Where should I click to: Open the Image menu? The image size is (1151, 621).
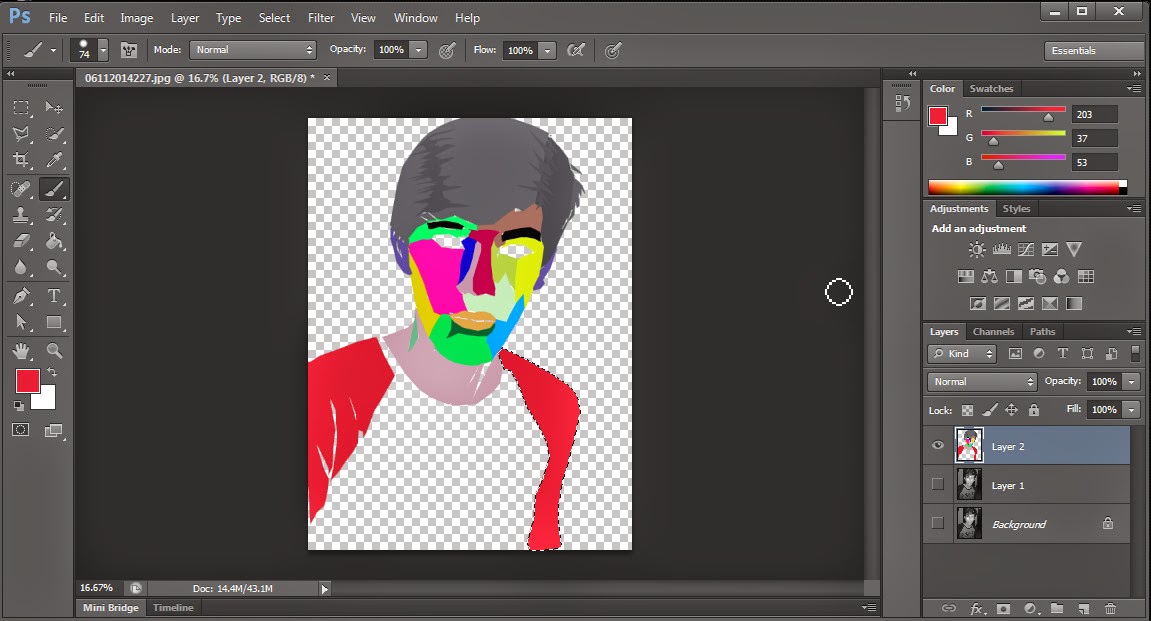click(x=137, y=18)
